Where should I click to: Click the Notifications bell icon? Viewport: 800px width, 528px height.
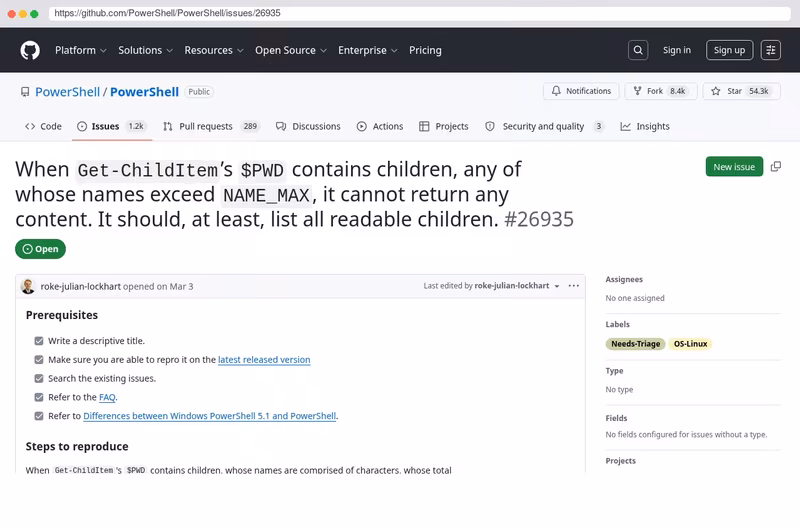point(556,91)
